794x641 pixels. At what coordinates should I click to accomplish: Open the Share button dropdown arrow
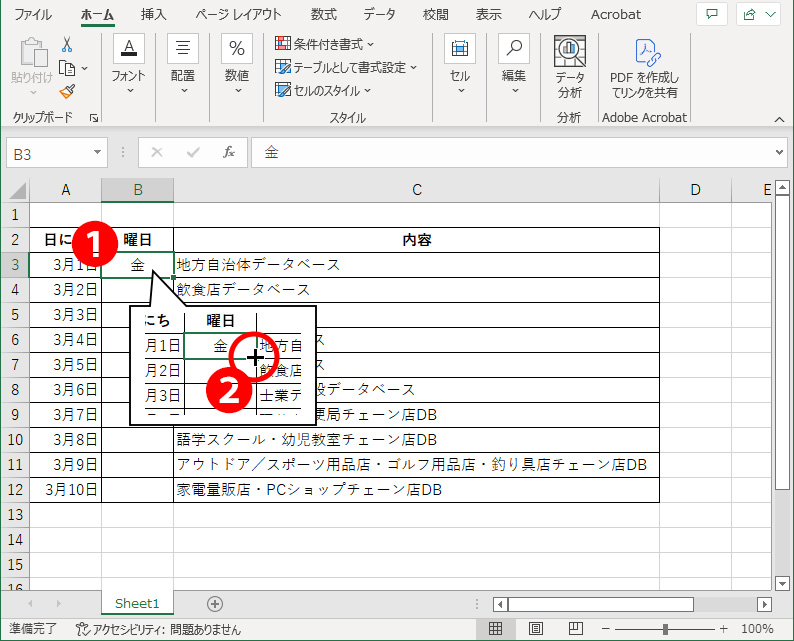(x=771, y=14)
